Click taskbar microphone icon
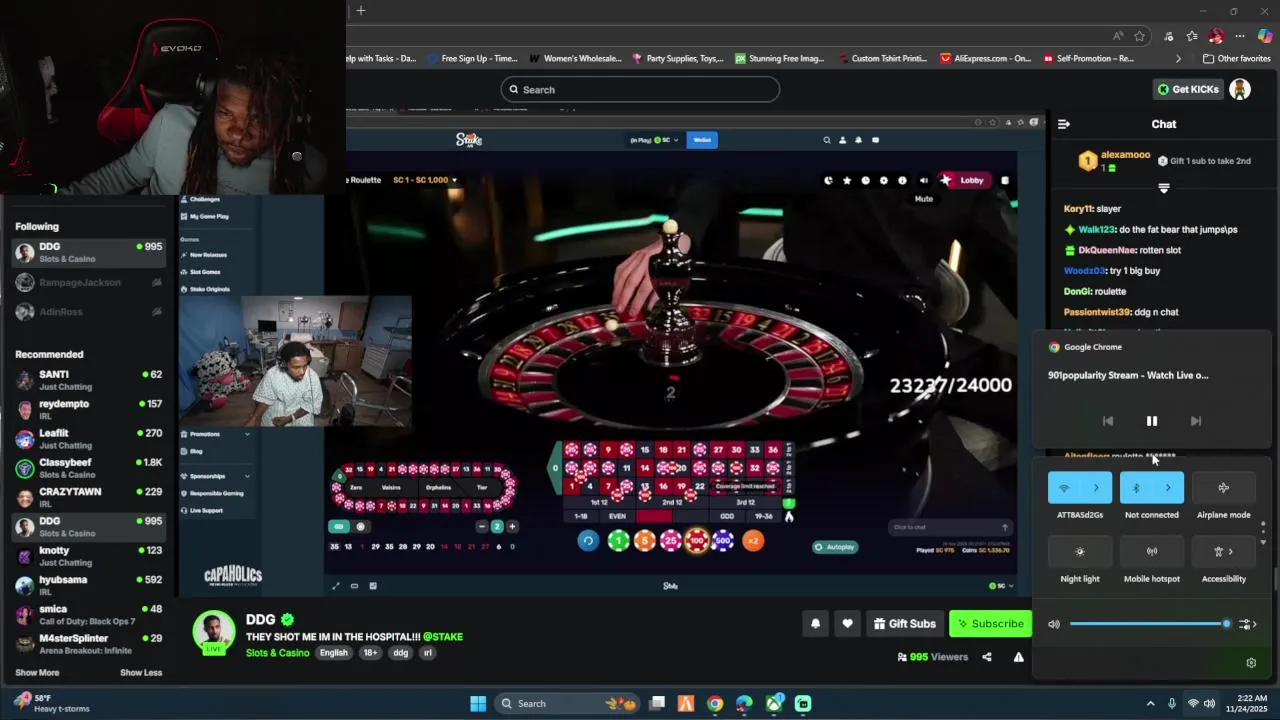Image resolution: width=1280 pixels, height=720 pixels. [x=1172, y=704]
